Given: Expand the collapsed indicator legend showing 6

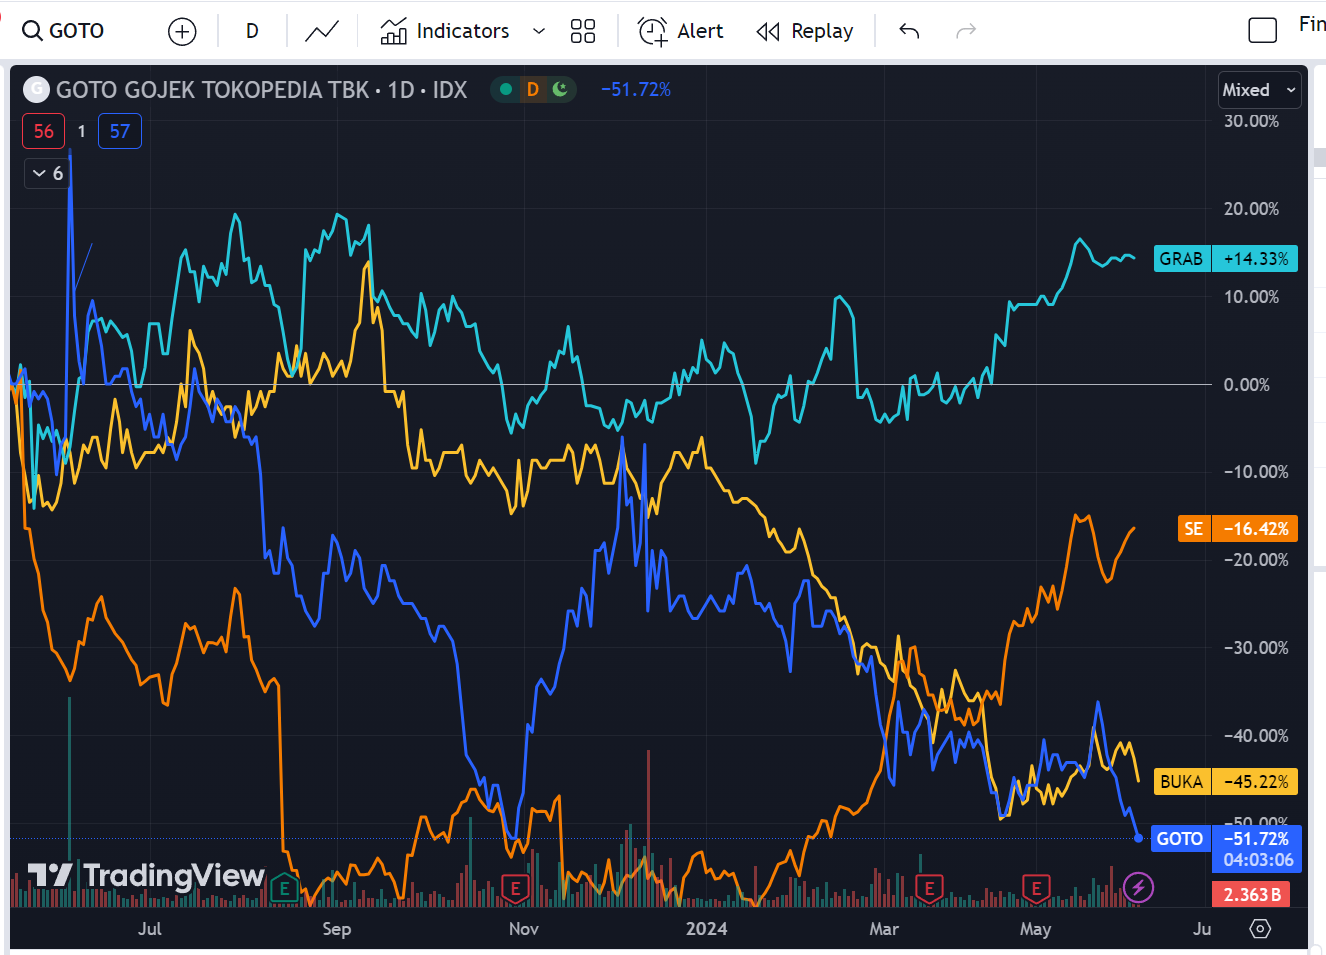Looking at the screenshot, I should coord(47,173).
